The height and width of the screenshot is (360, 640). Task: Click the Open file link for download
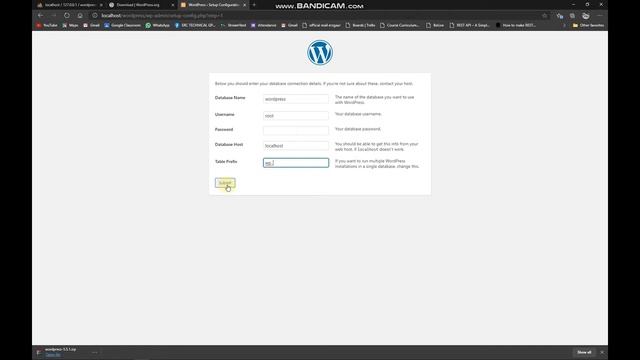pyautogui.click(x=53, y=355)
